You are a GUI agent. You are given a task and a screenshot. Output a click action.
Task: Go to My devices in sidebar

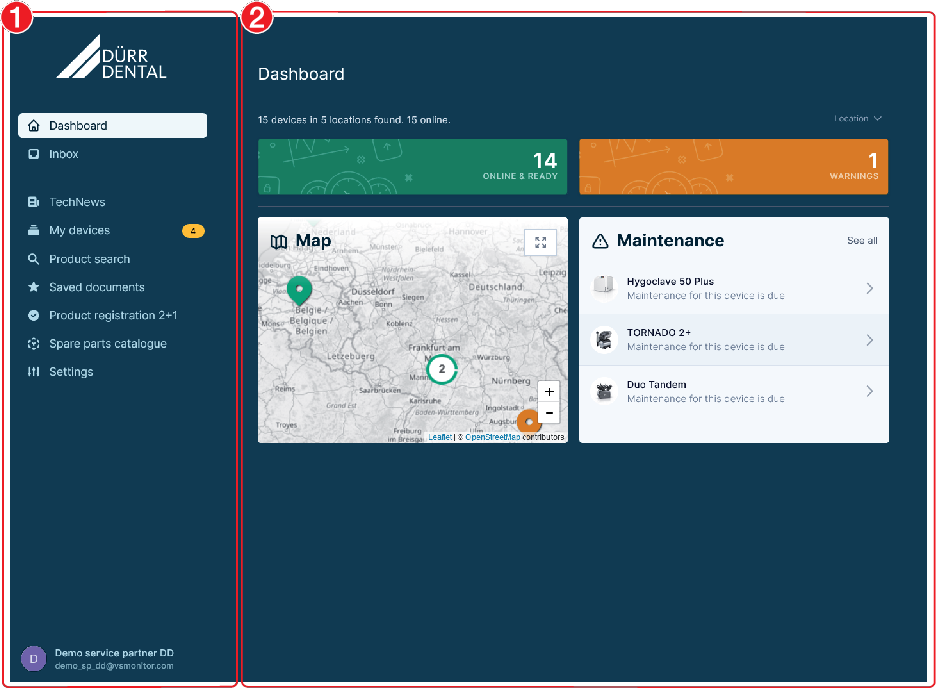coord(80,231)
